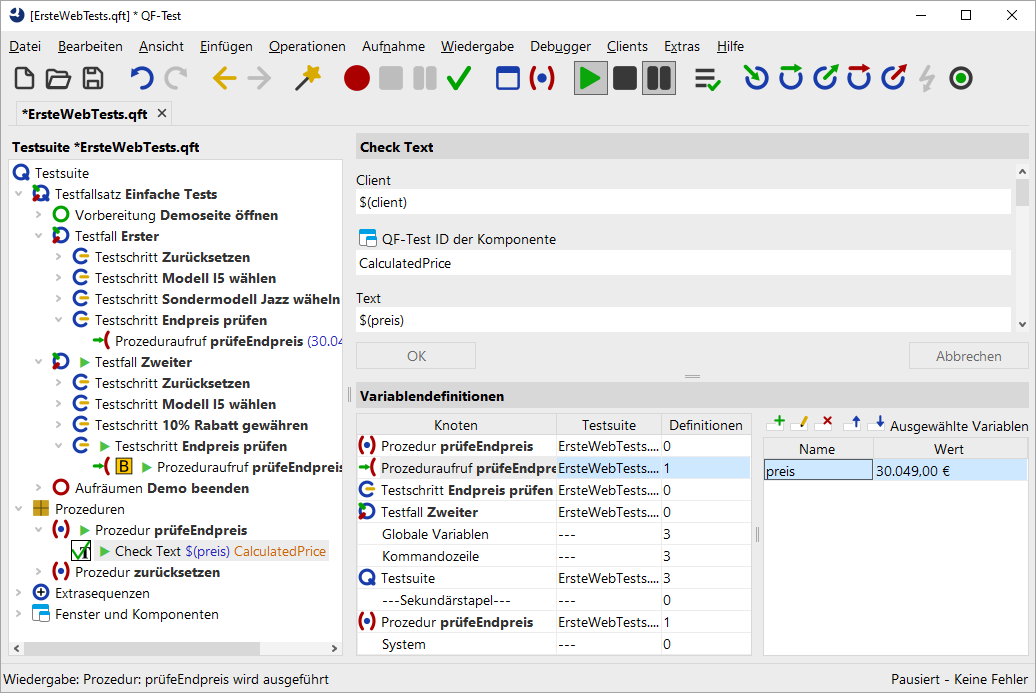
Task: Collapse the Prozeduren node
Action: click(18, 509)
